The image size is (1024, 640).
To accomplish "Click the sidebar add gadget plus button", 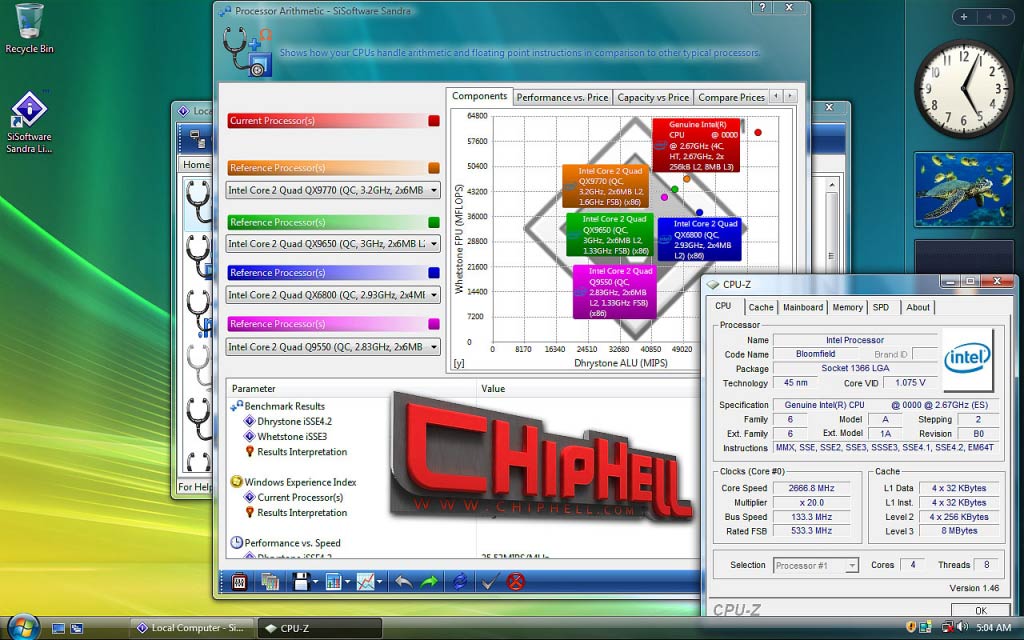I will (x=964, y=17).
